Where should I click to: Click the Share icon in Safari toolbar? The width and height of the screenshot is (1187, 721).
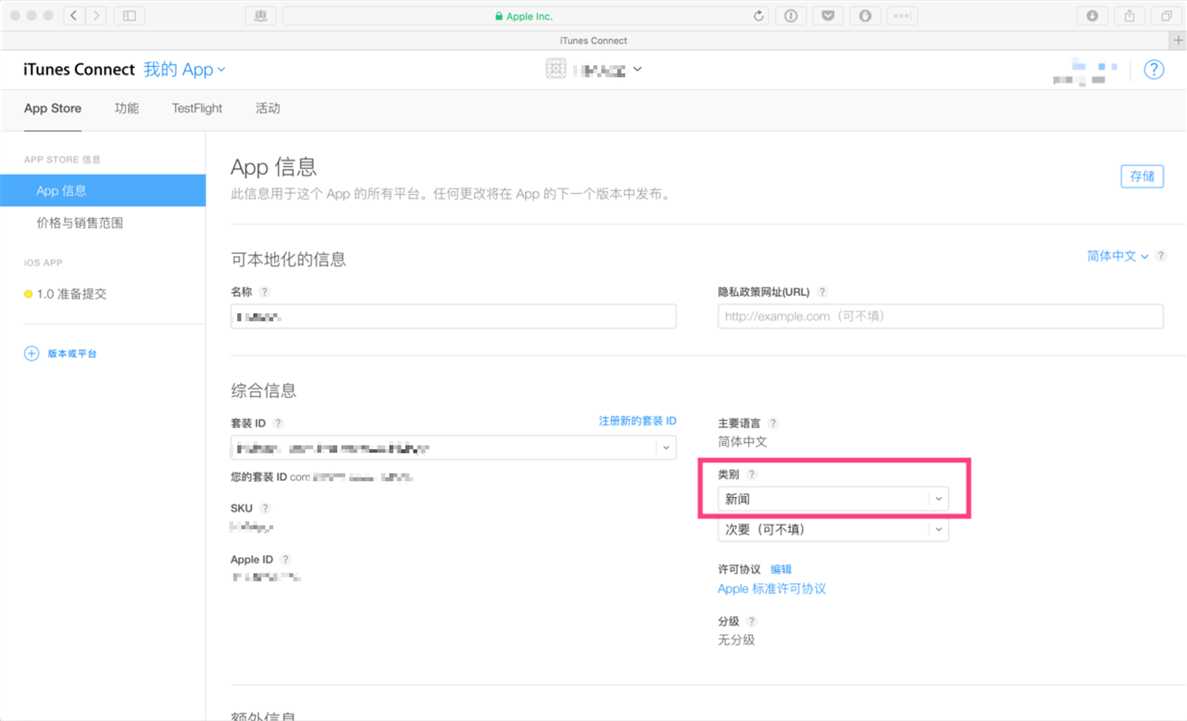point(1129,15)
